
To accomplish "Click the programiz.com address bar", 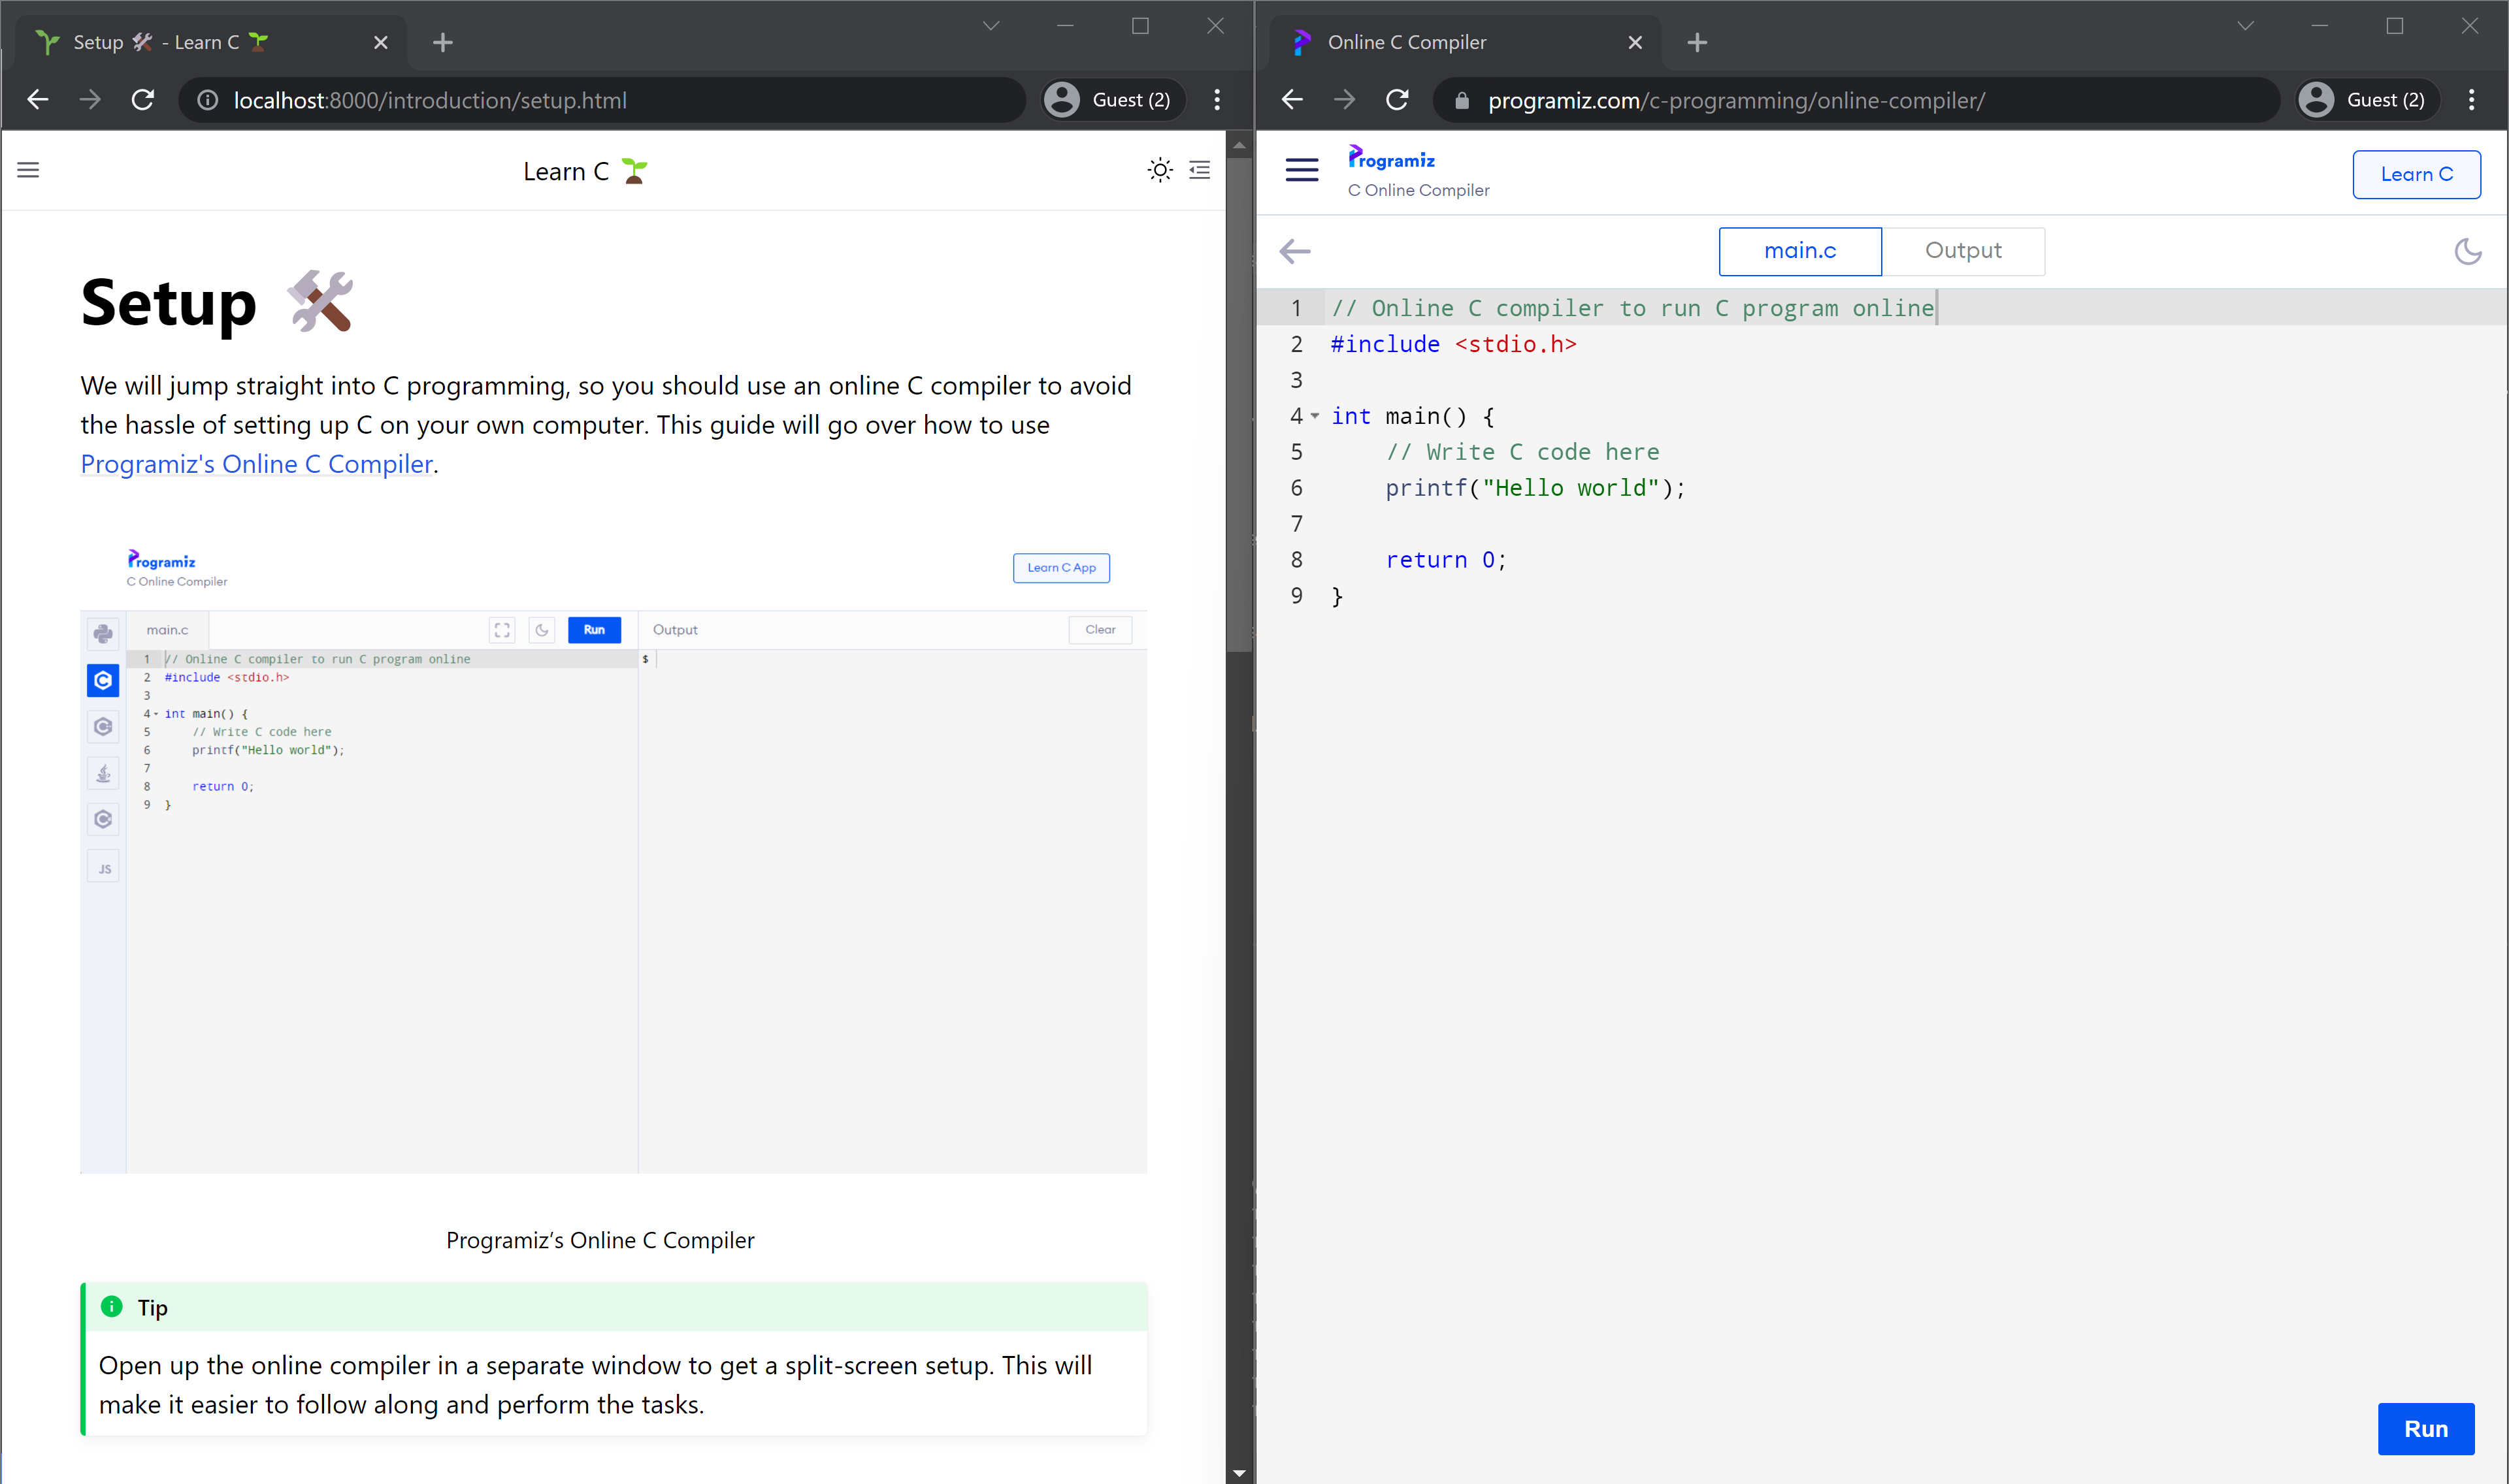I will coord(1856,100).
